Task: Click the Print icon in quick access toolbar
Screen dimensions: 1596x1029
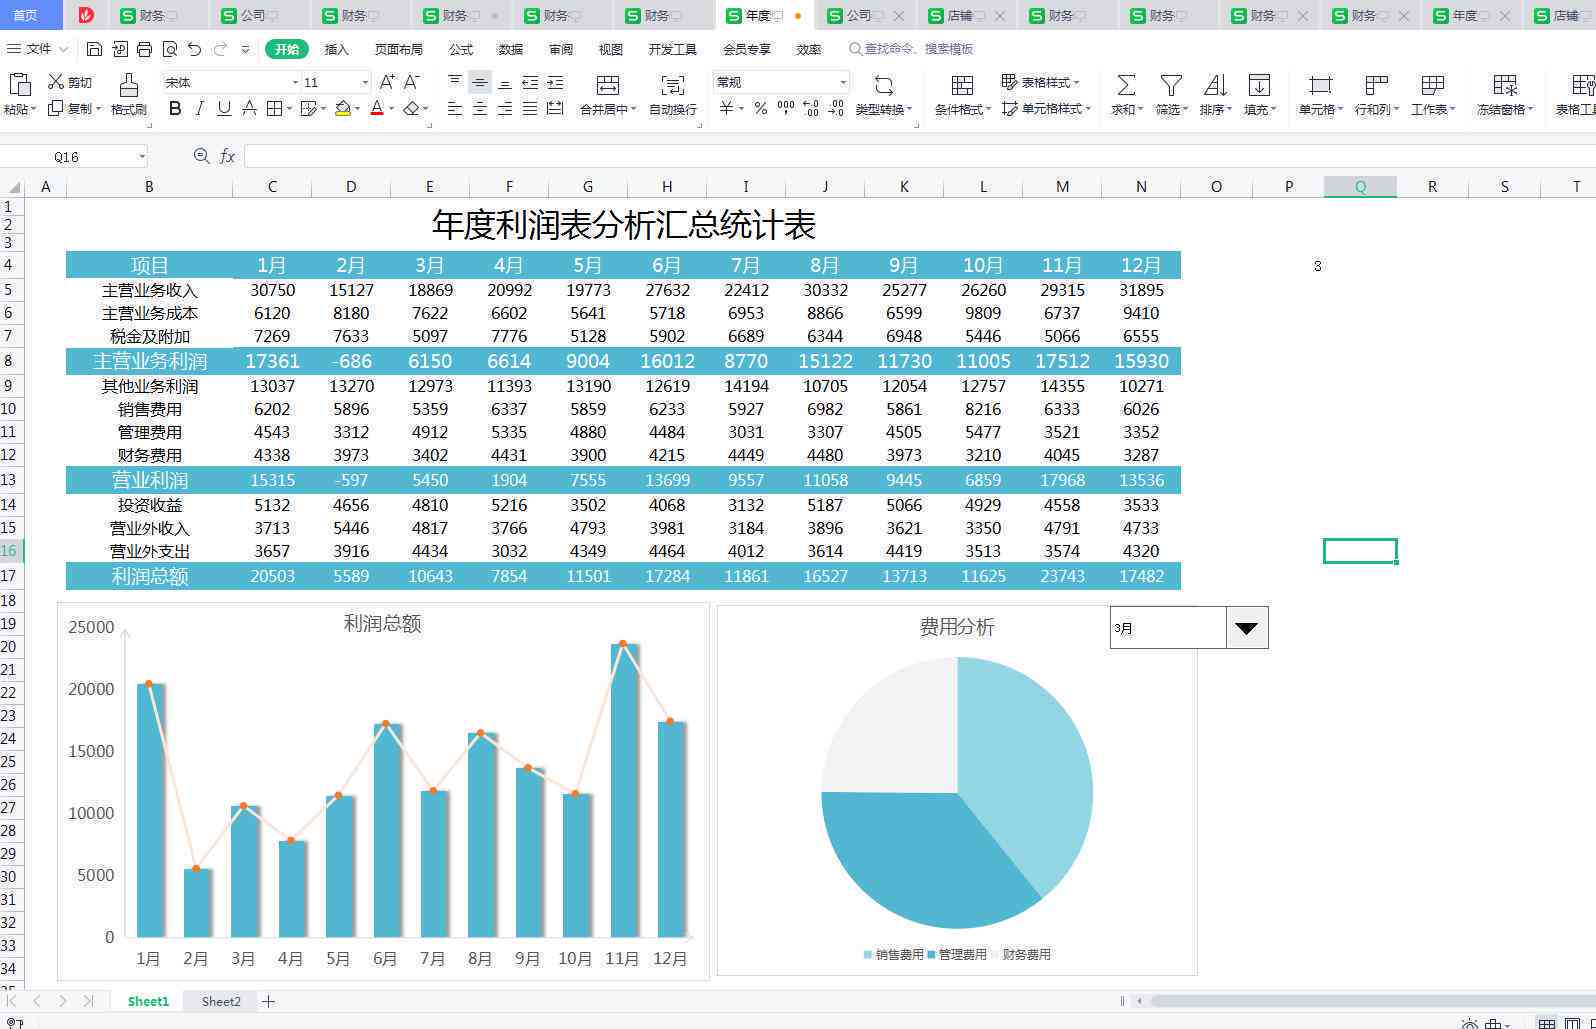Action: click(144, 49)
